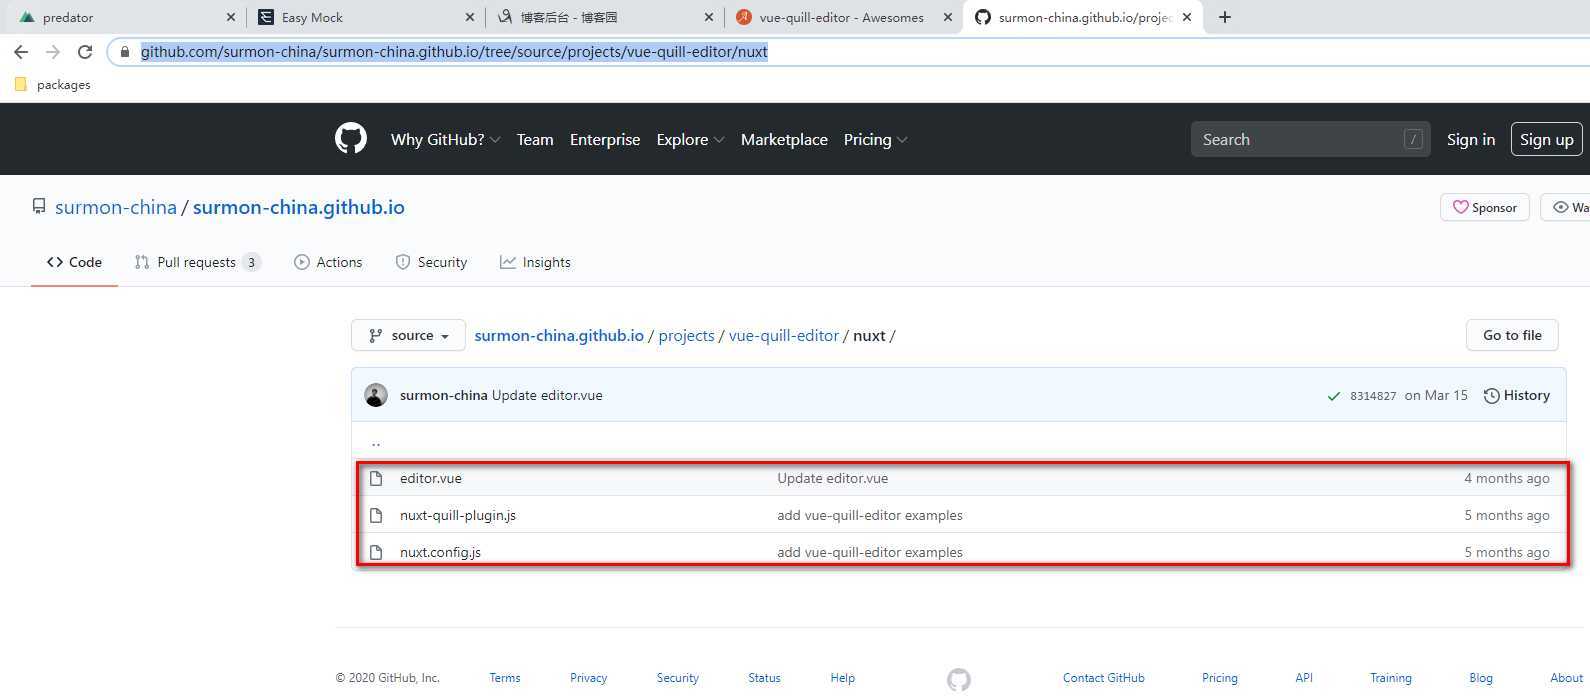Click the Sign in link

pyautogui.click(x=1471, y=139)
